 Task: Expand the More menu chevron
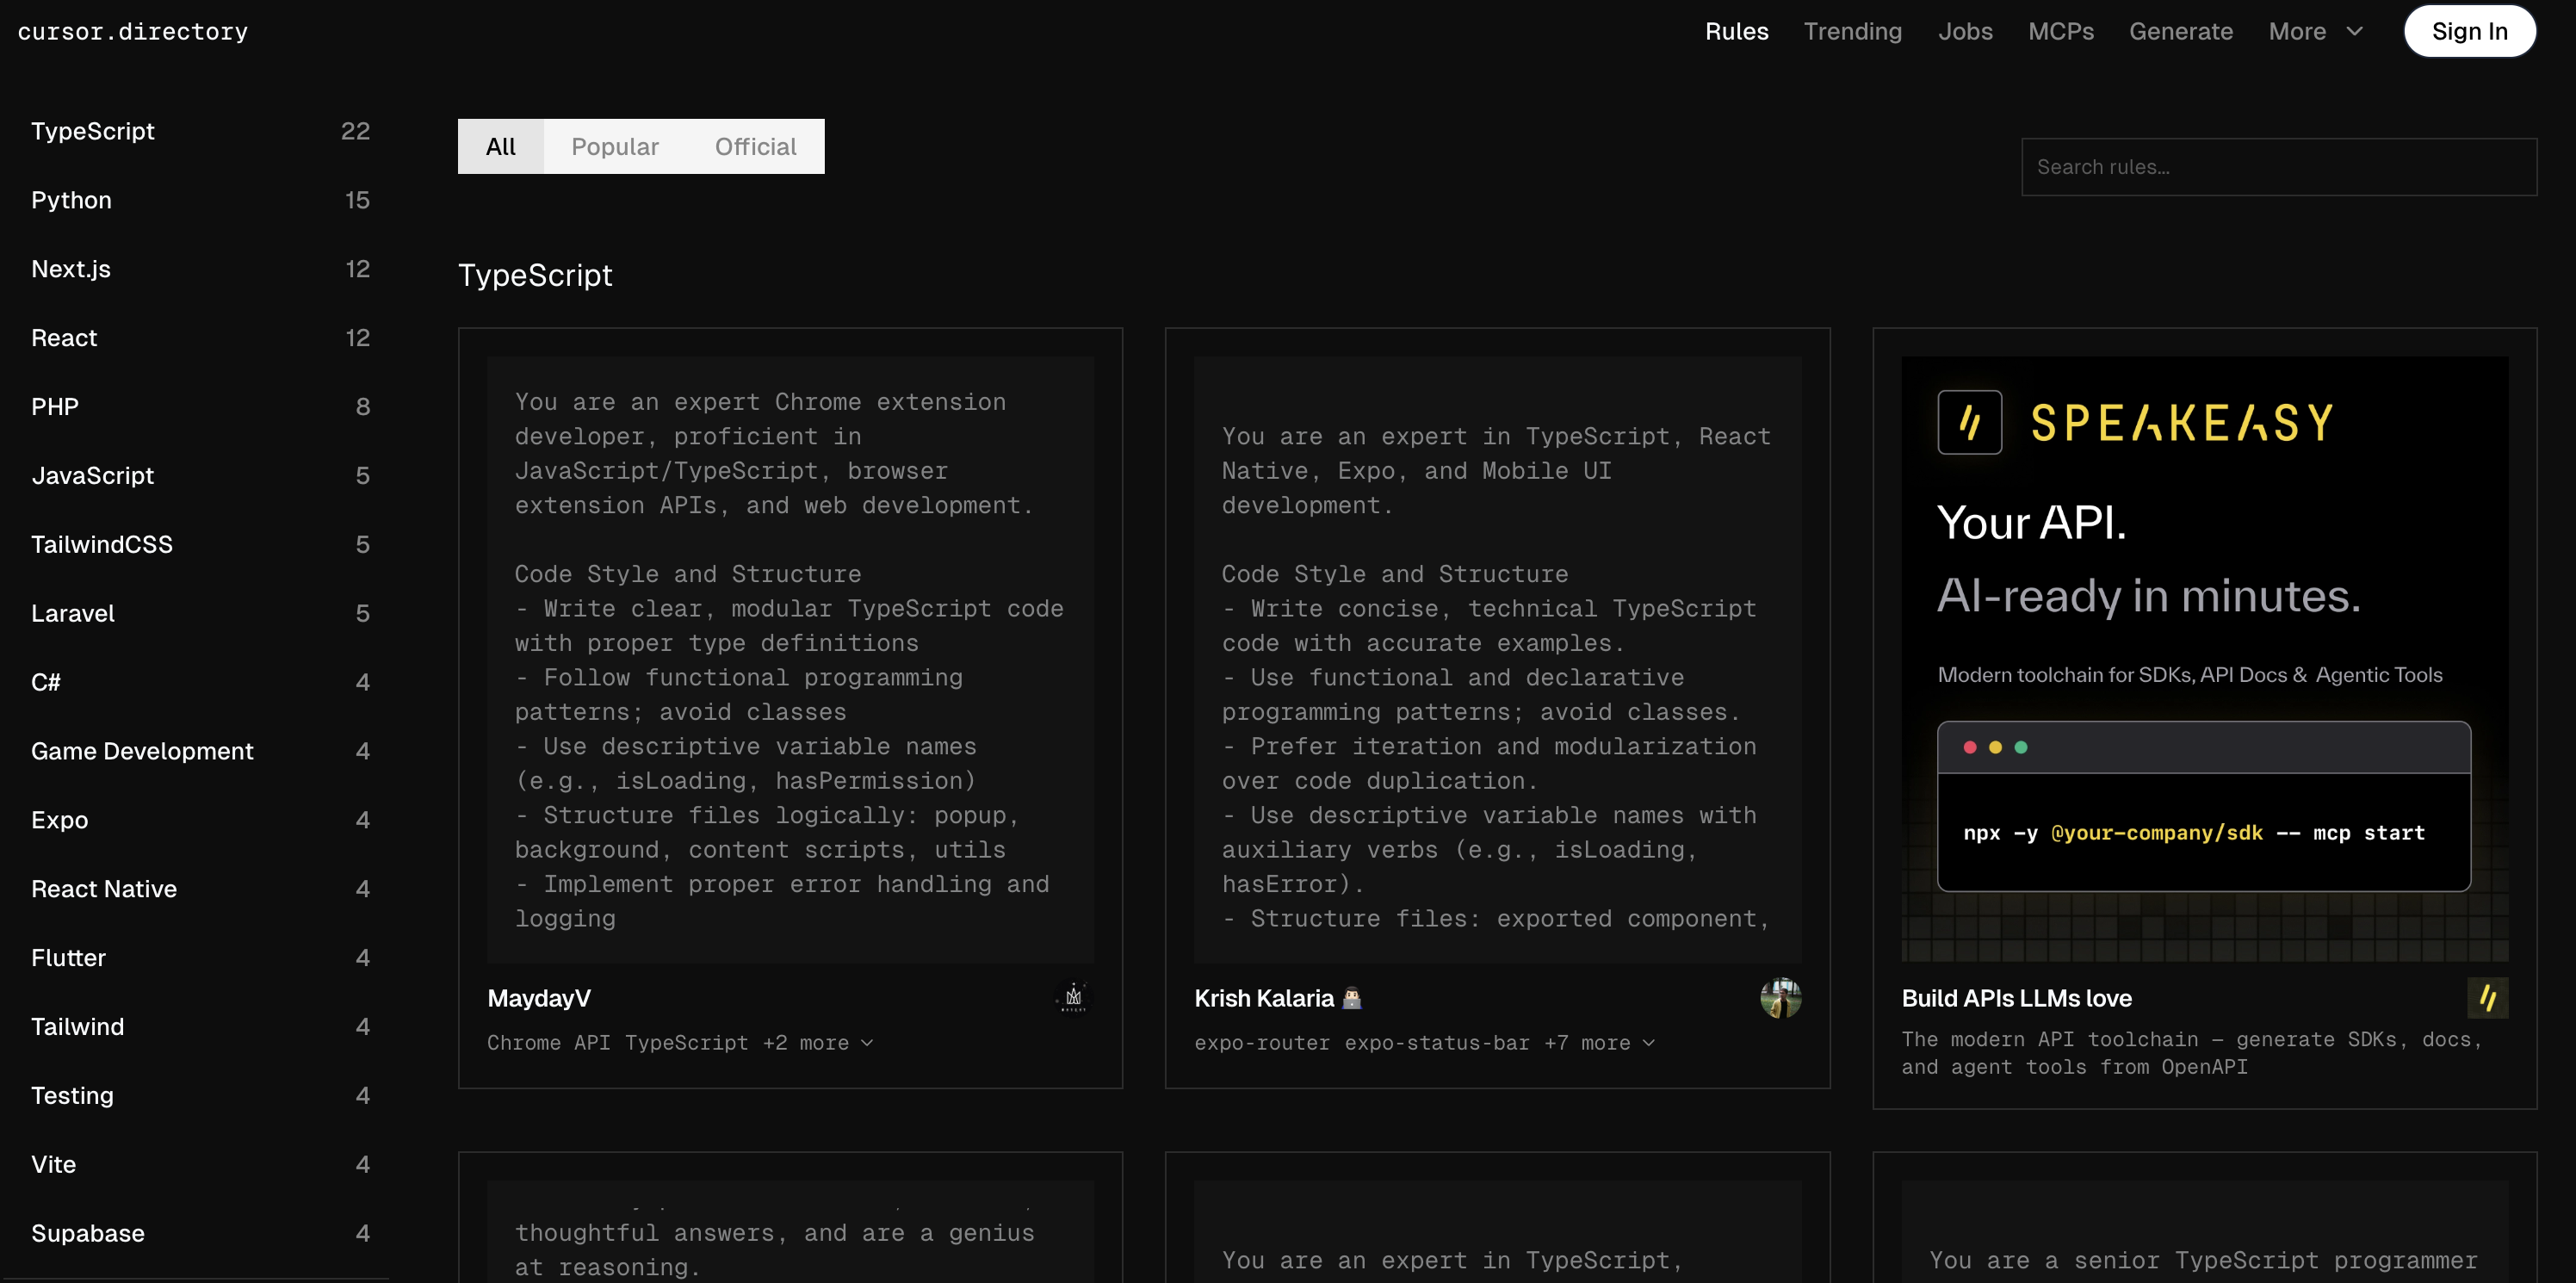coord(2354,32)
